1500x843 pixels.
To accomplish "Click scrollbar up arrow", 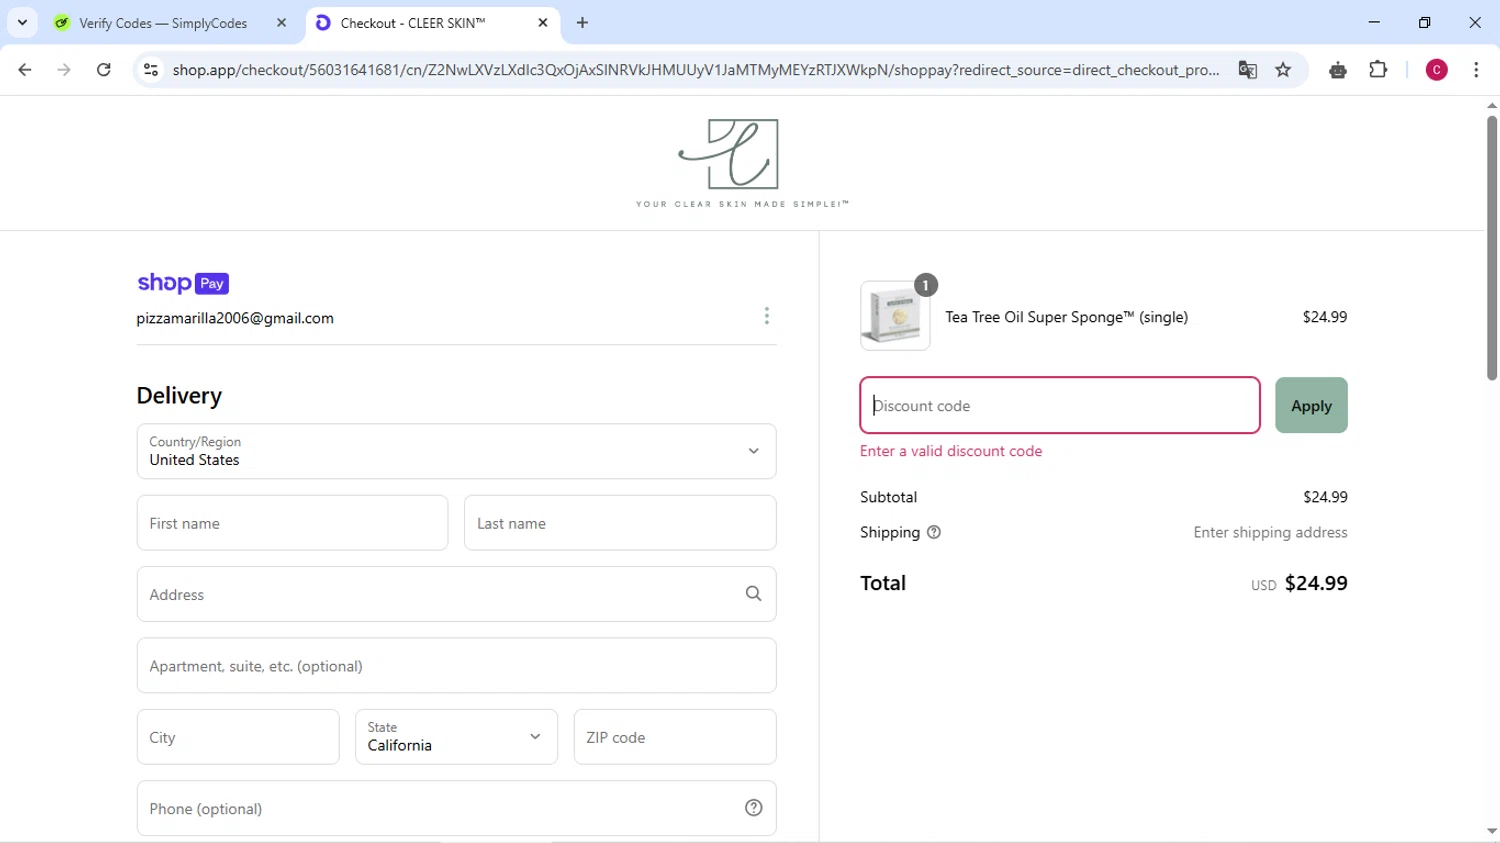I will (x=1491, y=105).
